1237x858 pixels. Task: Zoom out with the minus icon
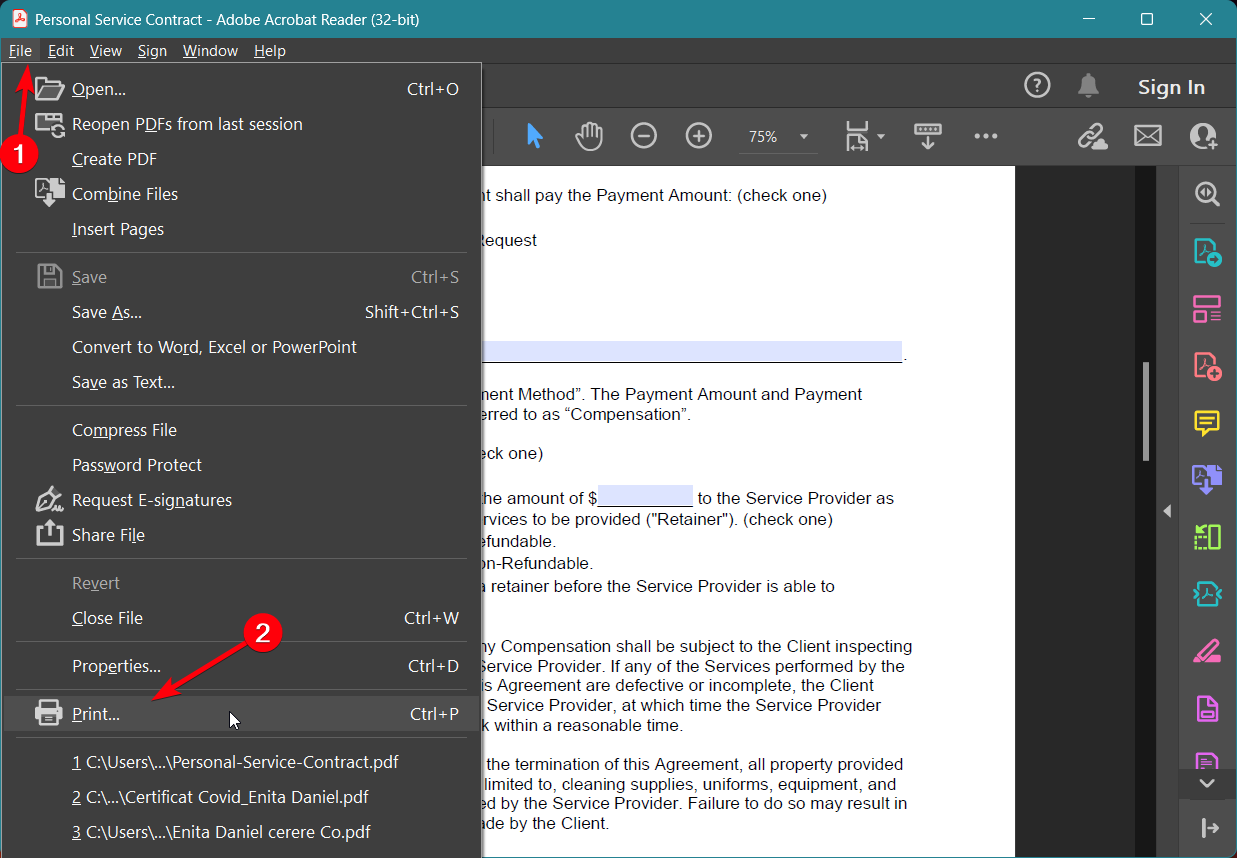pyautogui.click(x=644, y=137)
